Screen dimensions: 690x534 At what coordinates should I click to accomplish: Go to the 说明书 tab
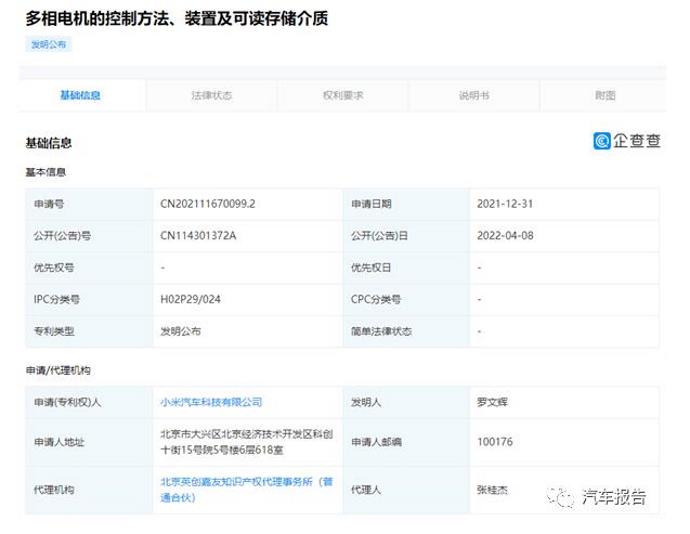coord(473,96)
